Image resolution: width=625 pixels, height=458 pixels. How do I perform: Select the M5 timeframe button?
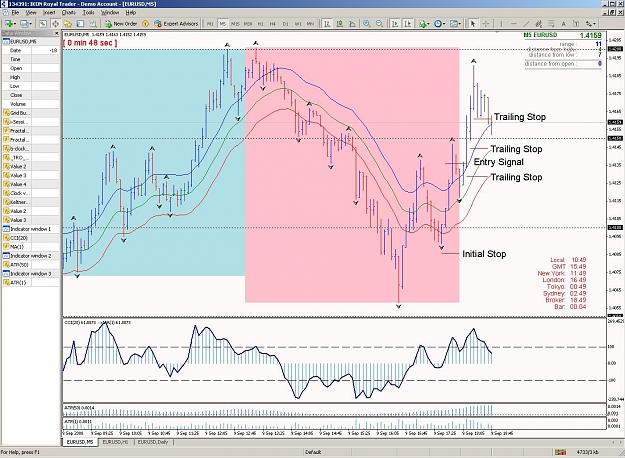(222, 24)
